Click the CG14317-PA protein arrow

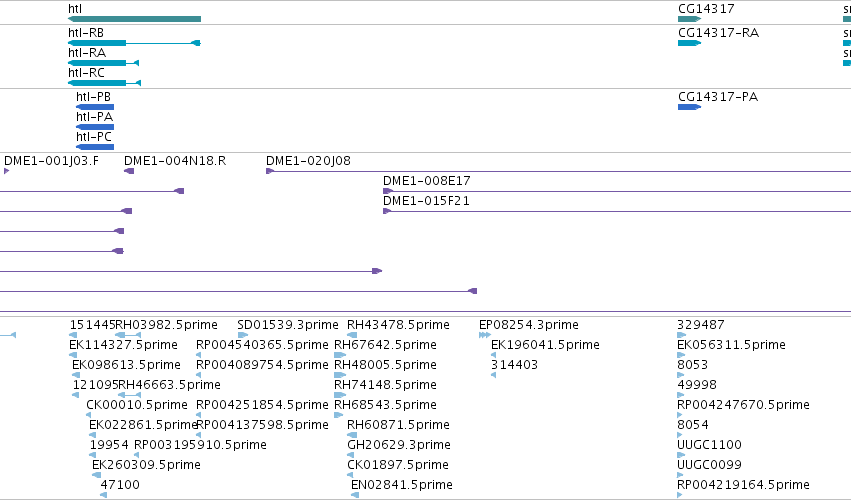coord(690,107)
